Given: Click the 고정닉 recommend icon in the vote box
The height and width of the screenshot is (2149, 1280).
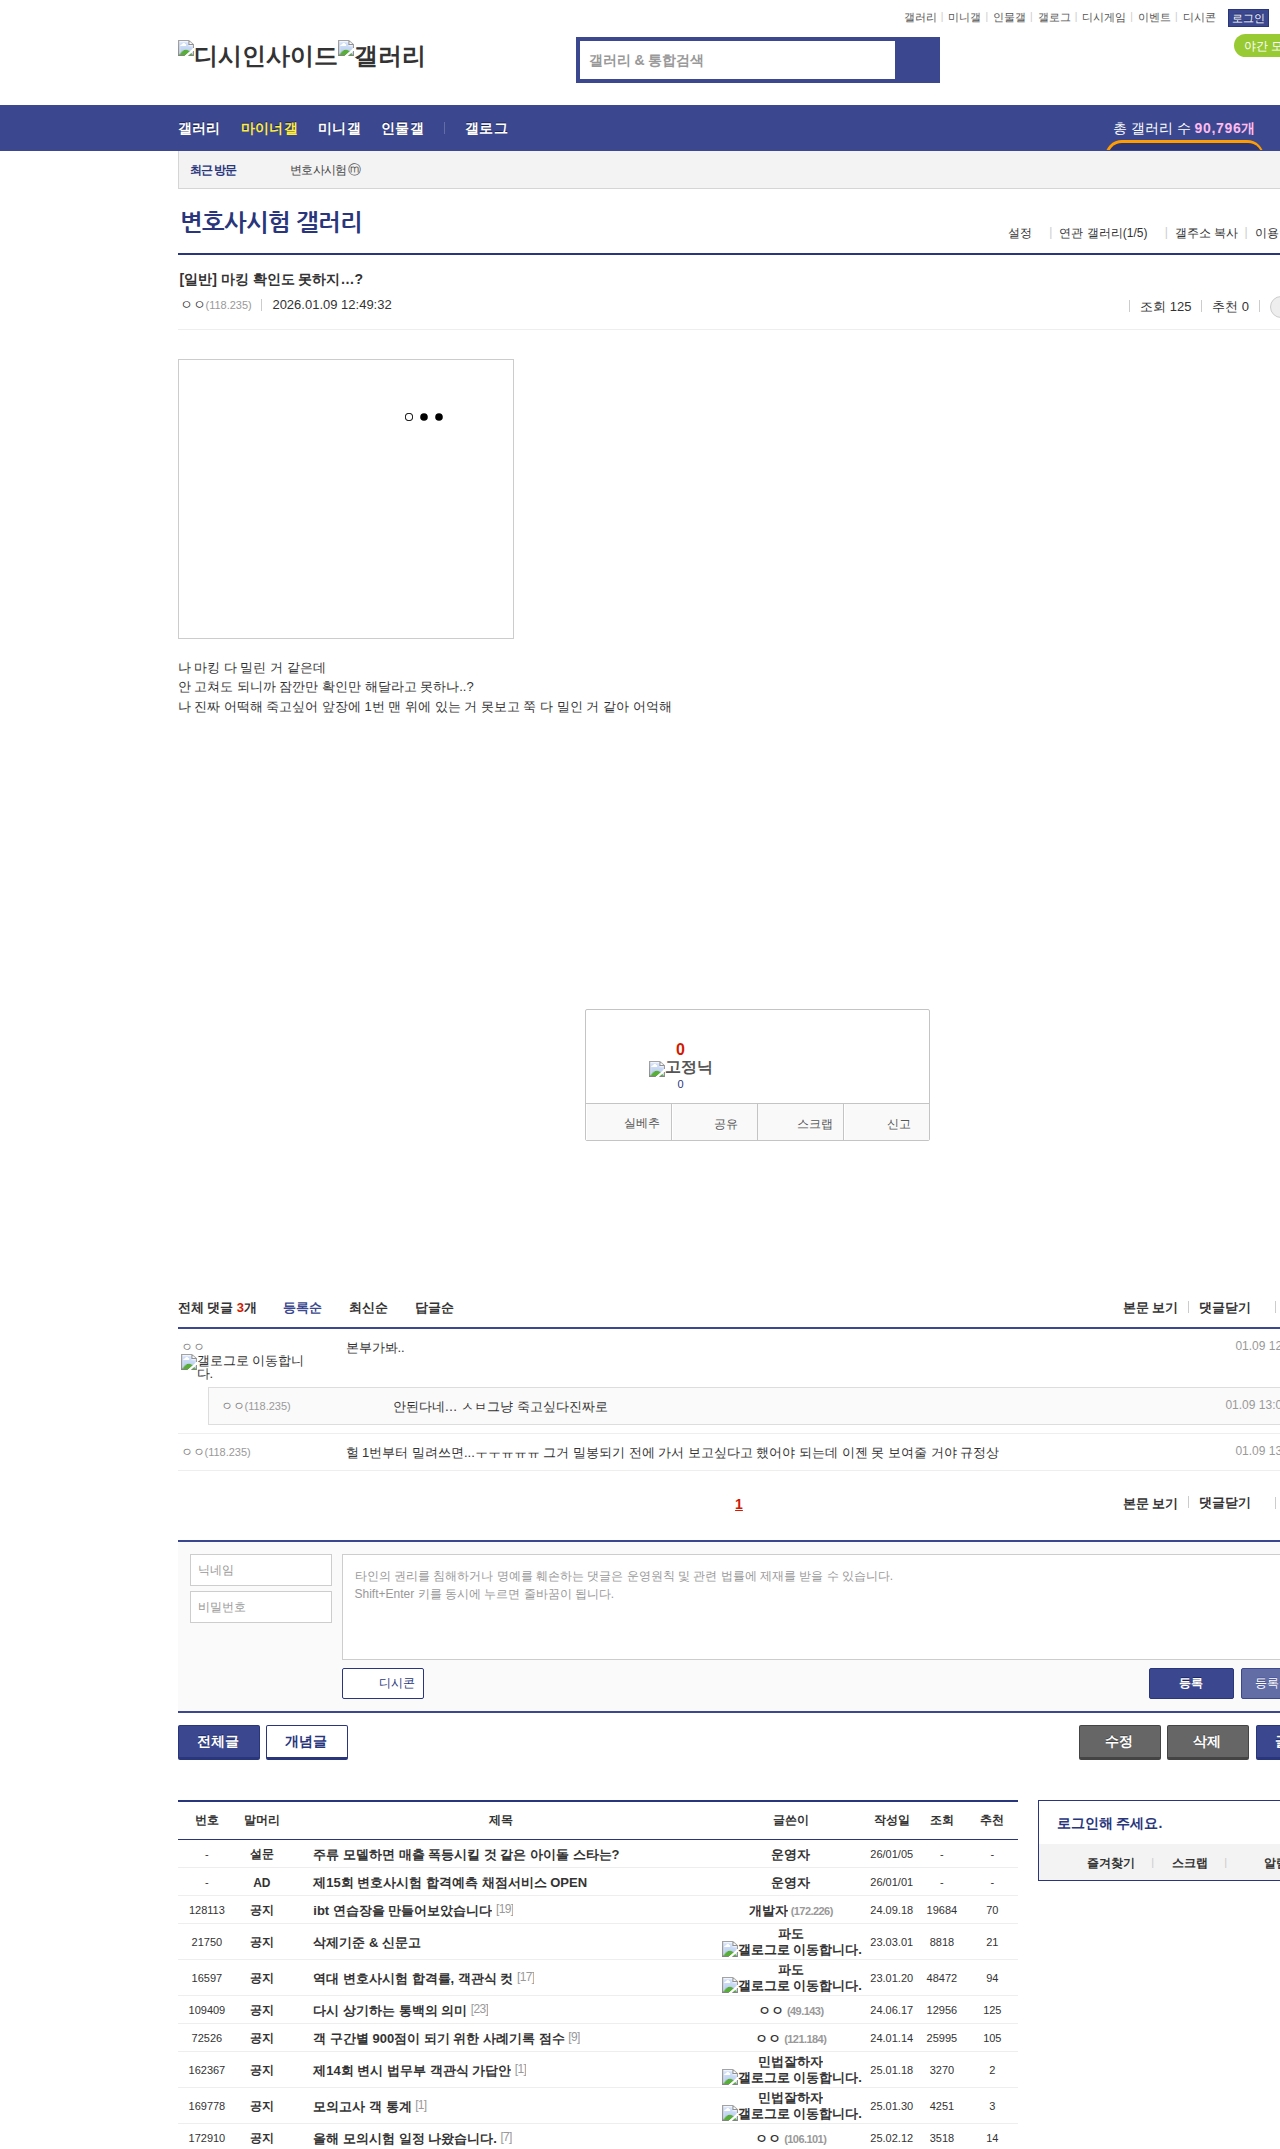Looking at the screenshot, I should (x=680, y=1068).
